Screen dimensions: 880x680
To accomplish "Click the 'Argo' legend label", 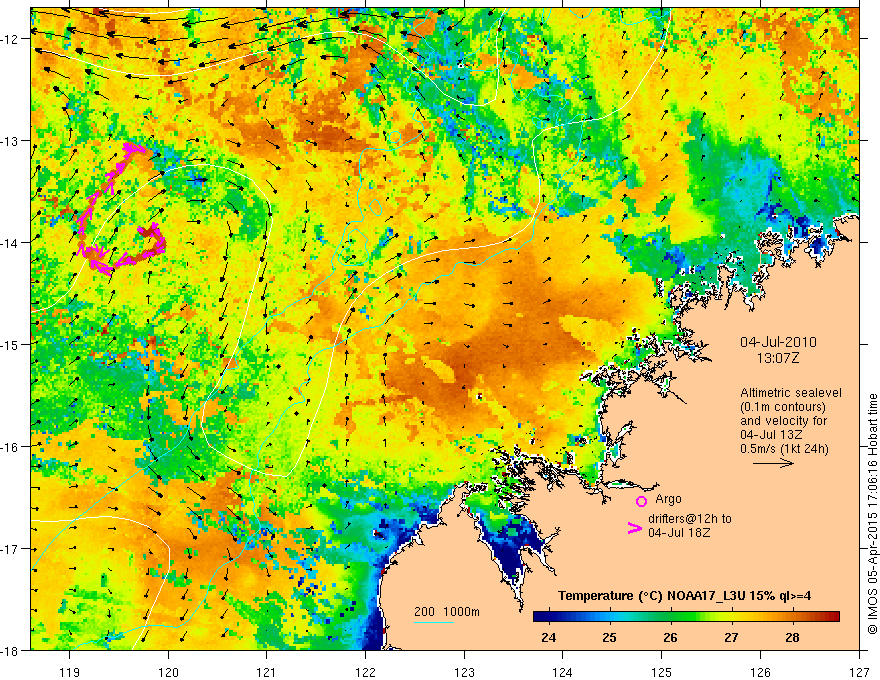I will [668, 499].
